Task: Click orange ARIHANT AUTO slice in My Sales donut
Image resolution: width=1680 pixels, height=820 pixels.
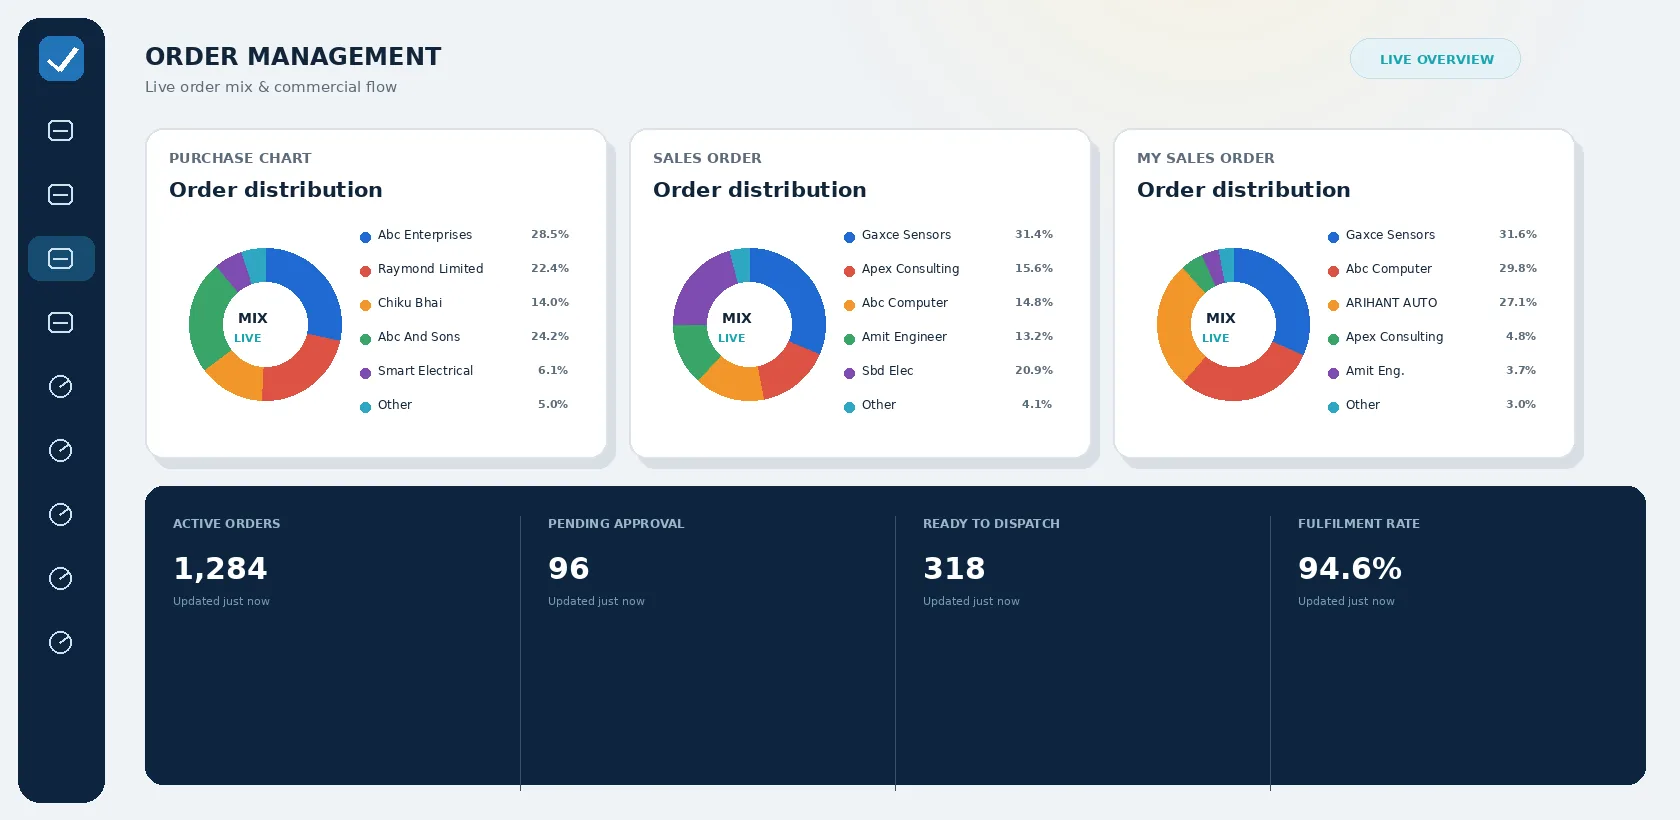Action: click(x=1176, y=325)
